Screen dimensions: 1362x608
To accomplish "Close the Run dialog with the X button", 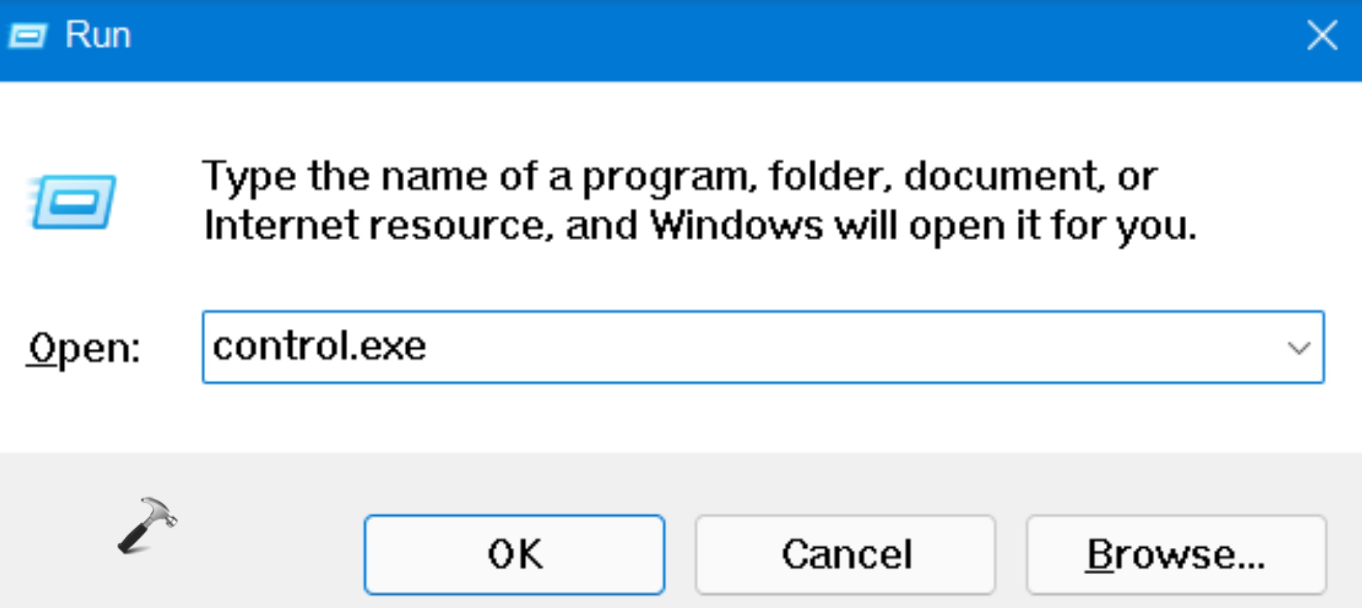I will (x=1322, y=37).
